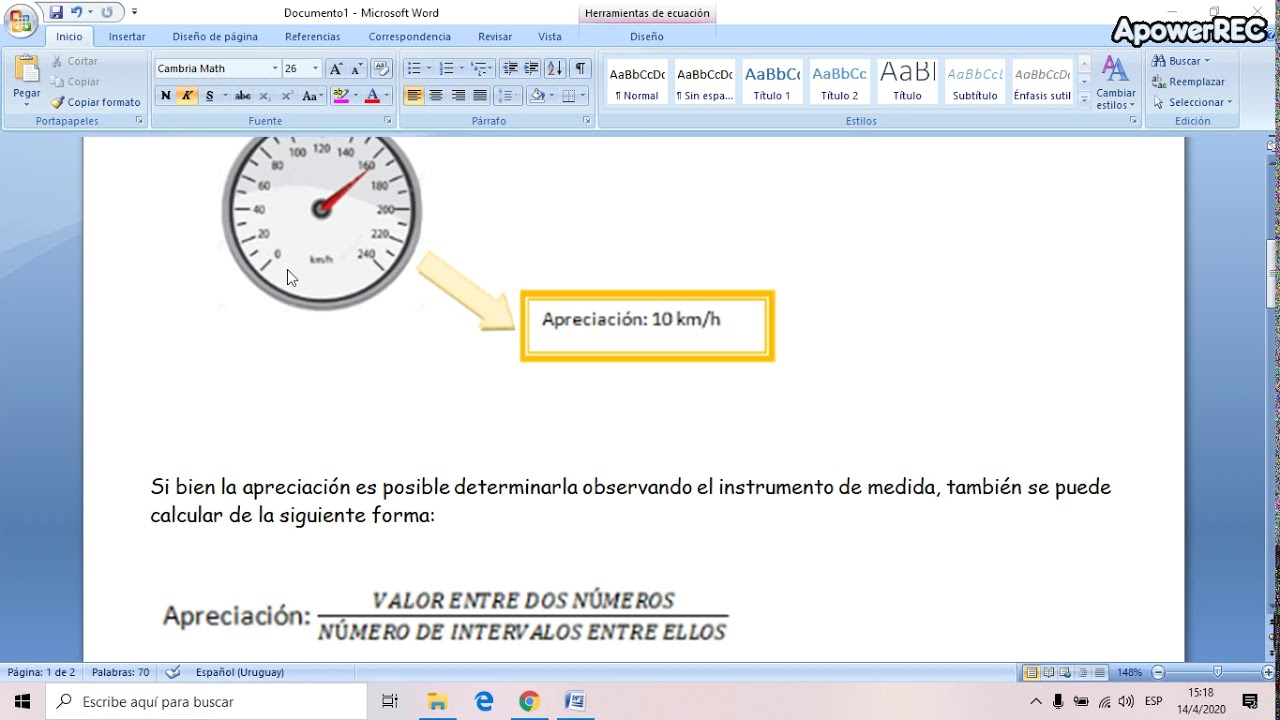Screen dimensions: 1280x720
Task: Click the zoom slider in status bar
Action: [x=1217, y=672]
